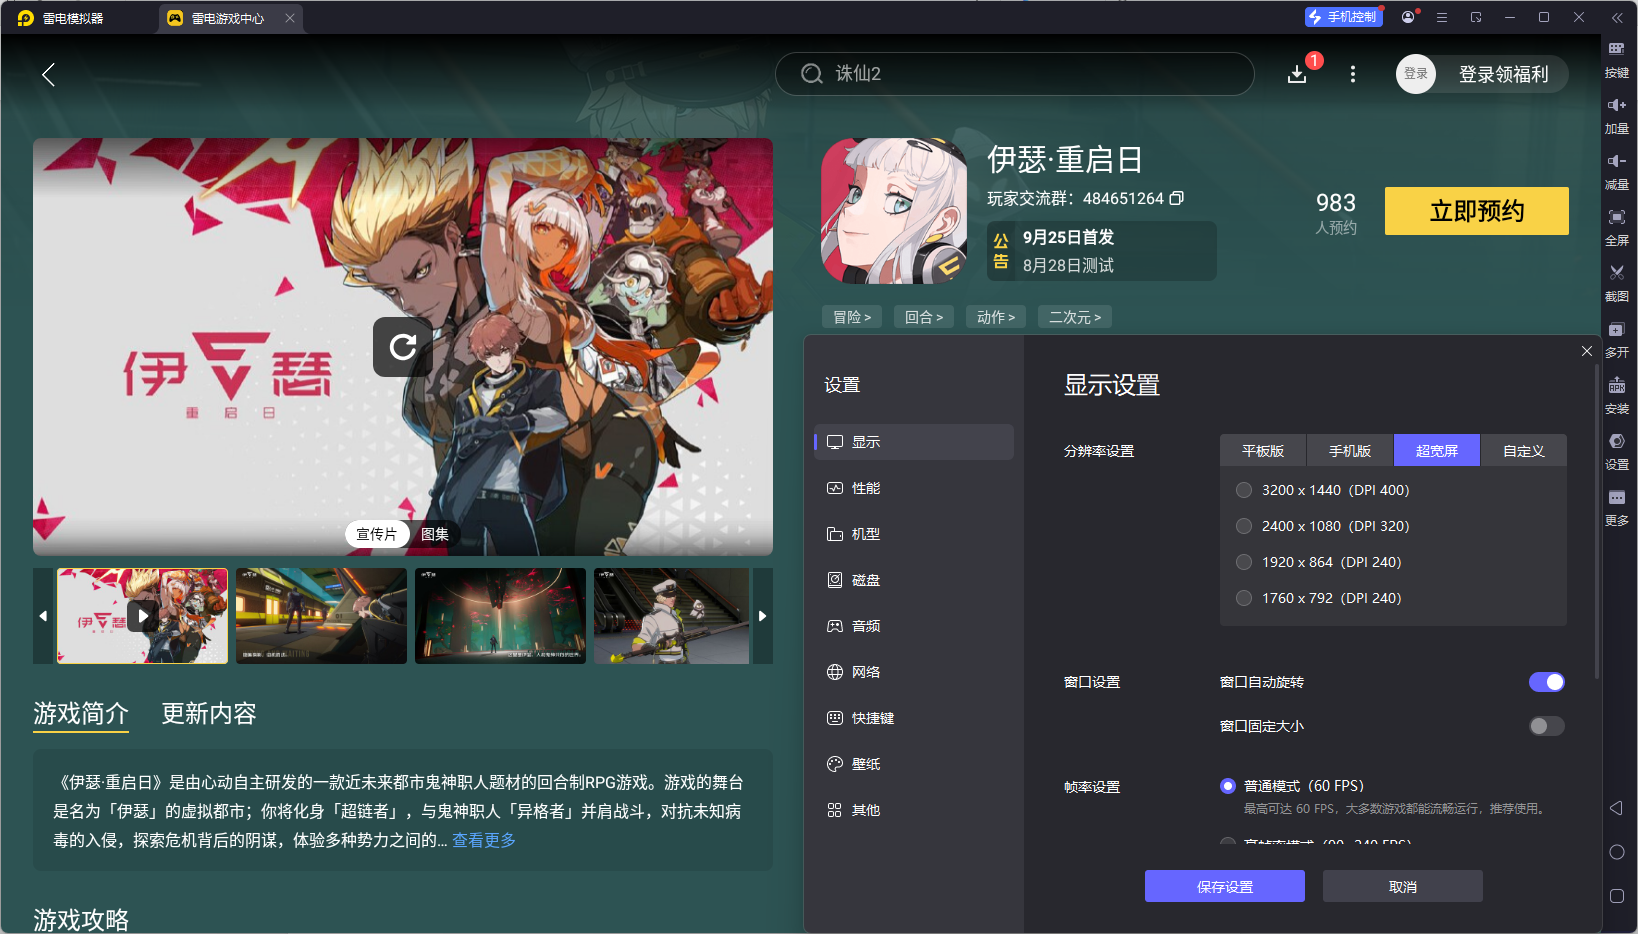
Task: Open 磁盘 settings section
Action: 914,580
